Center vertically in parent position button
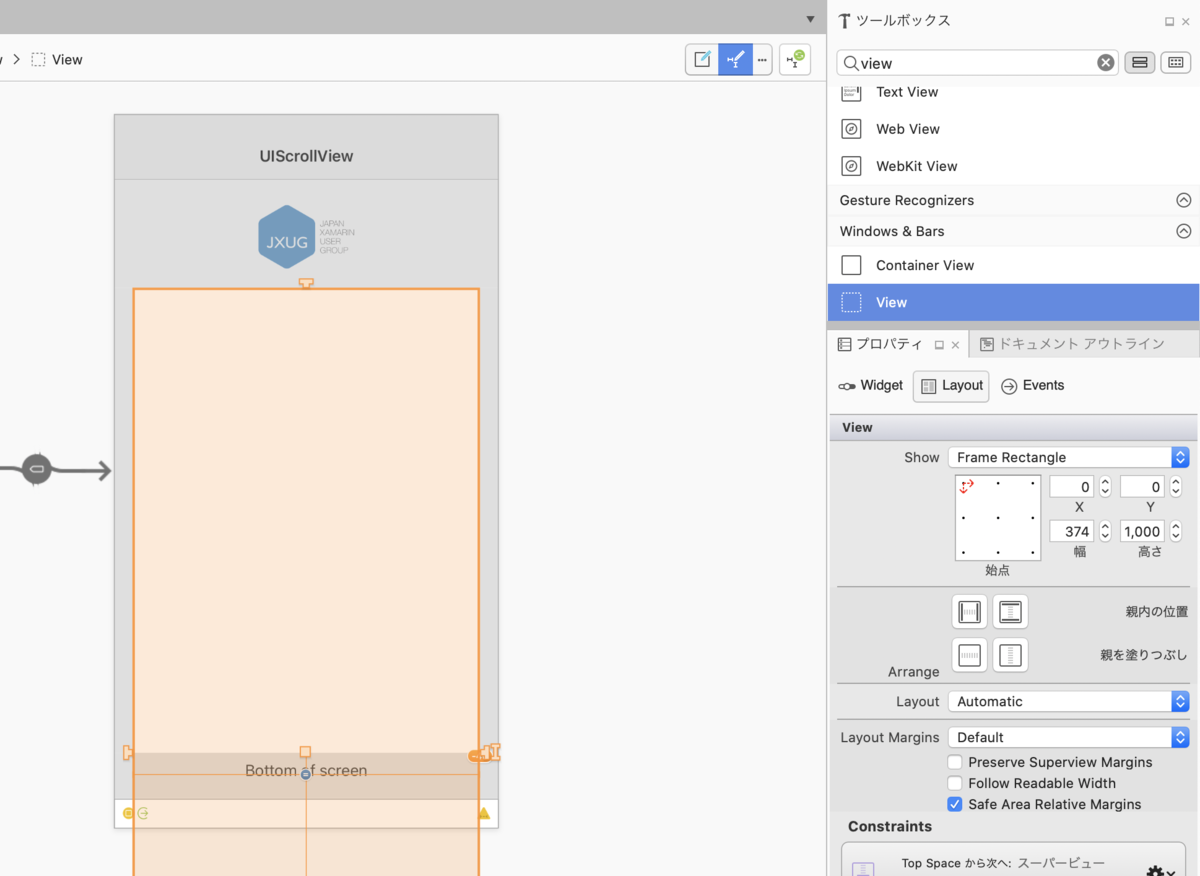 [1010, 612]
